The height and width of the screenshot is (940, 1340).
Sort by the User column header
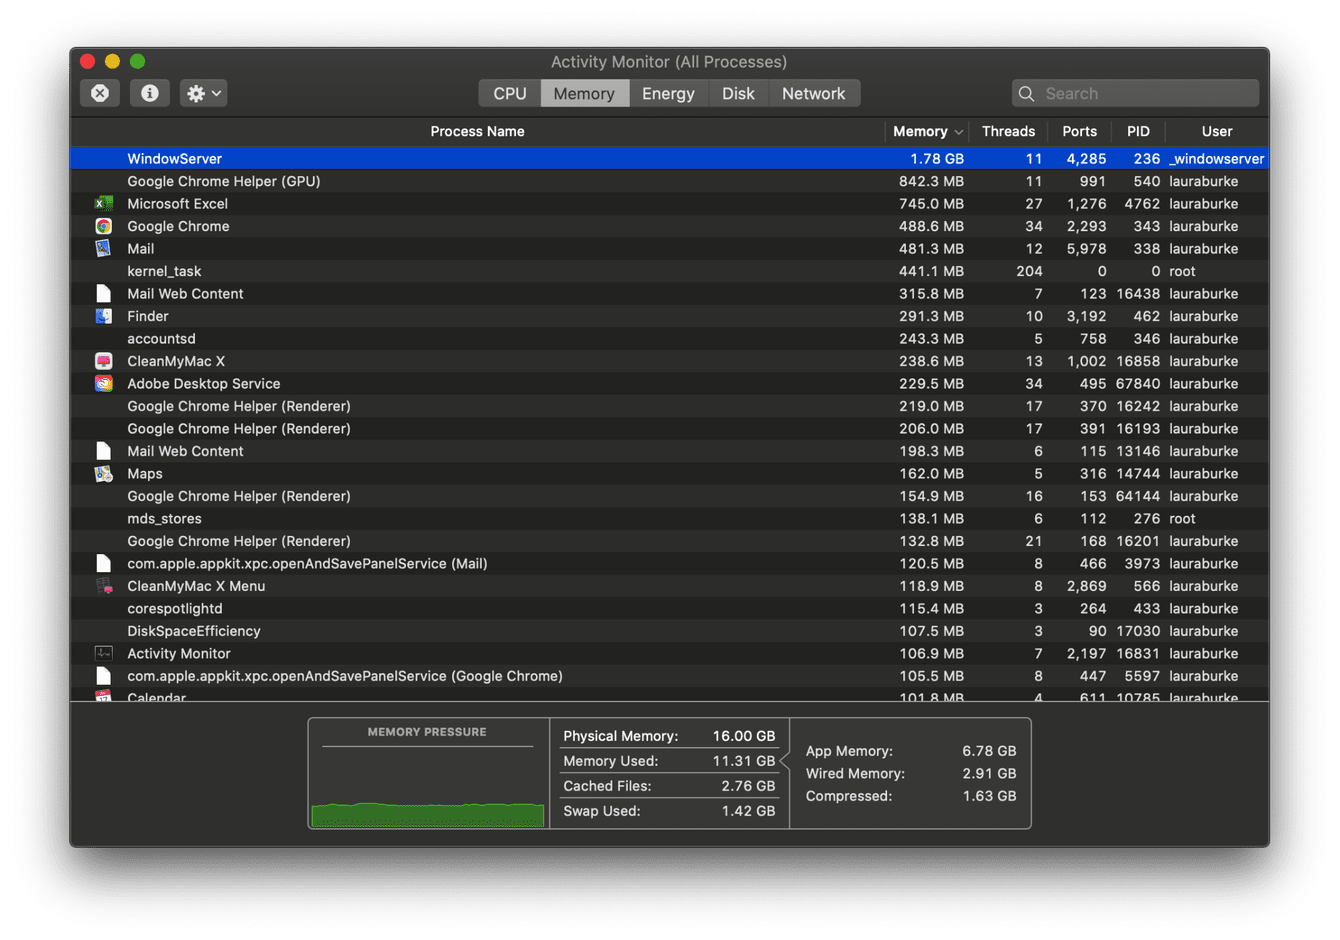click(1217, 131)
